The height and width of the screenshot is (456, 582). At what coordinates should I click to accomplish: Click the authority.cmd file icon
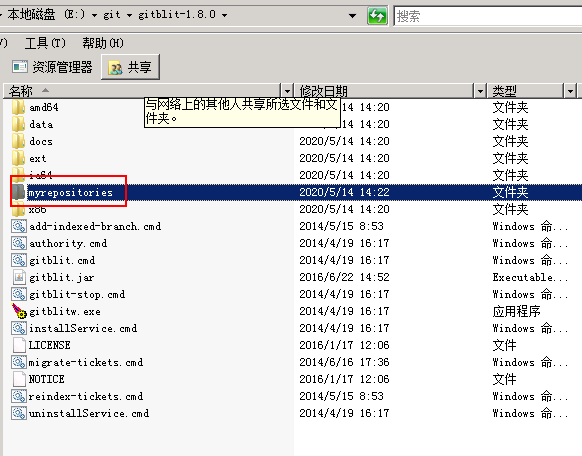(19, 243)
